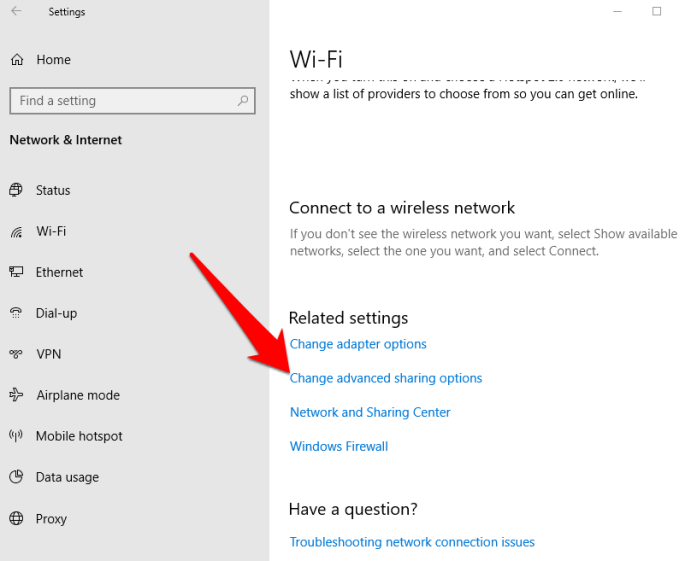This screenshot has width=680, height=561.
Task: Click the back arrow in Settings
Action: click(x=16, y=12)
